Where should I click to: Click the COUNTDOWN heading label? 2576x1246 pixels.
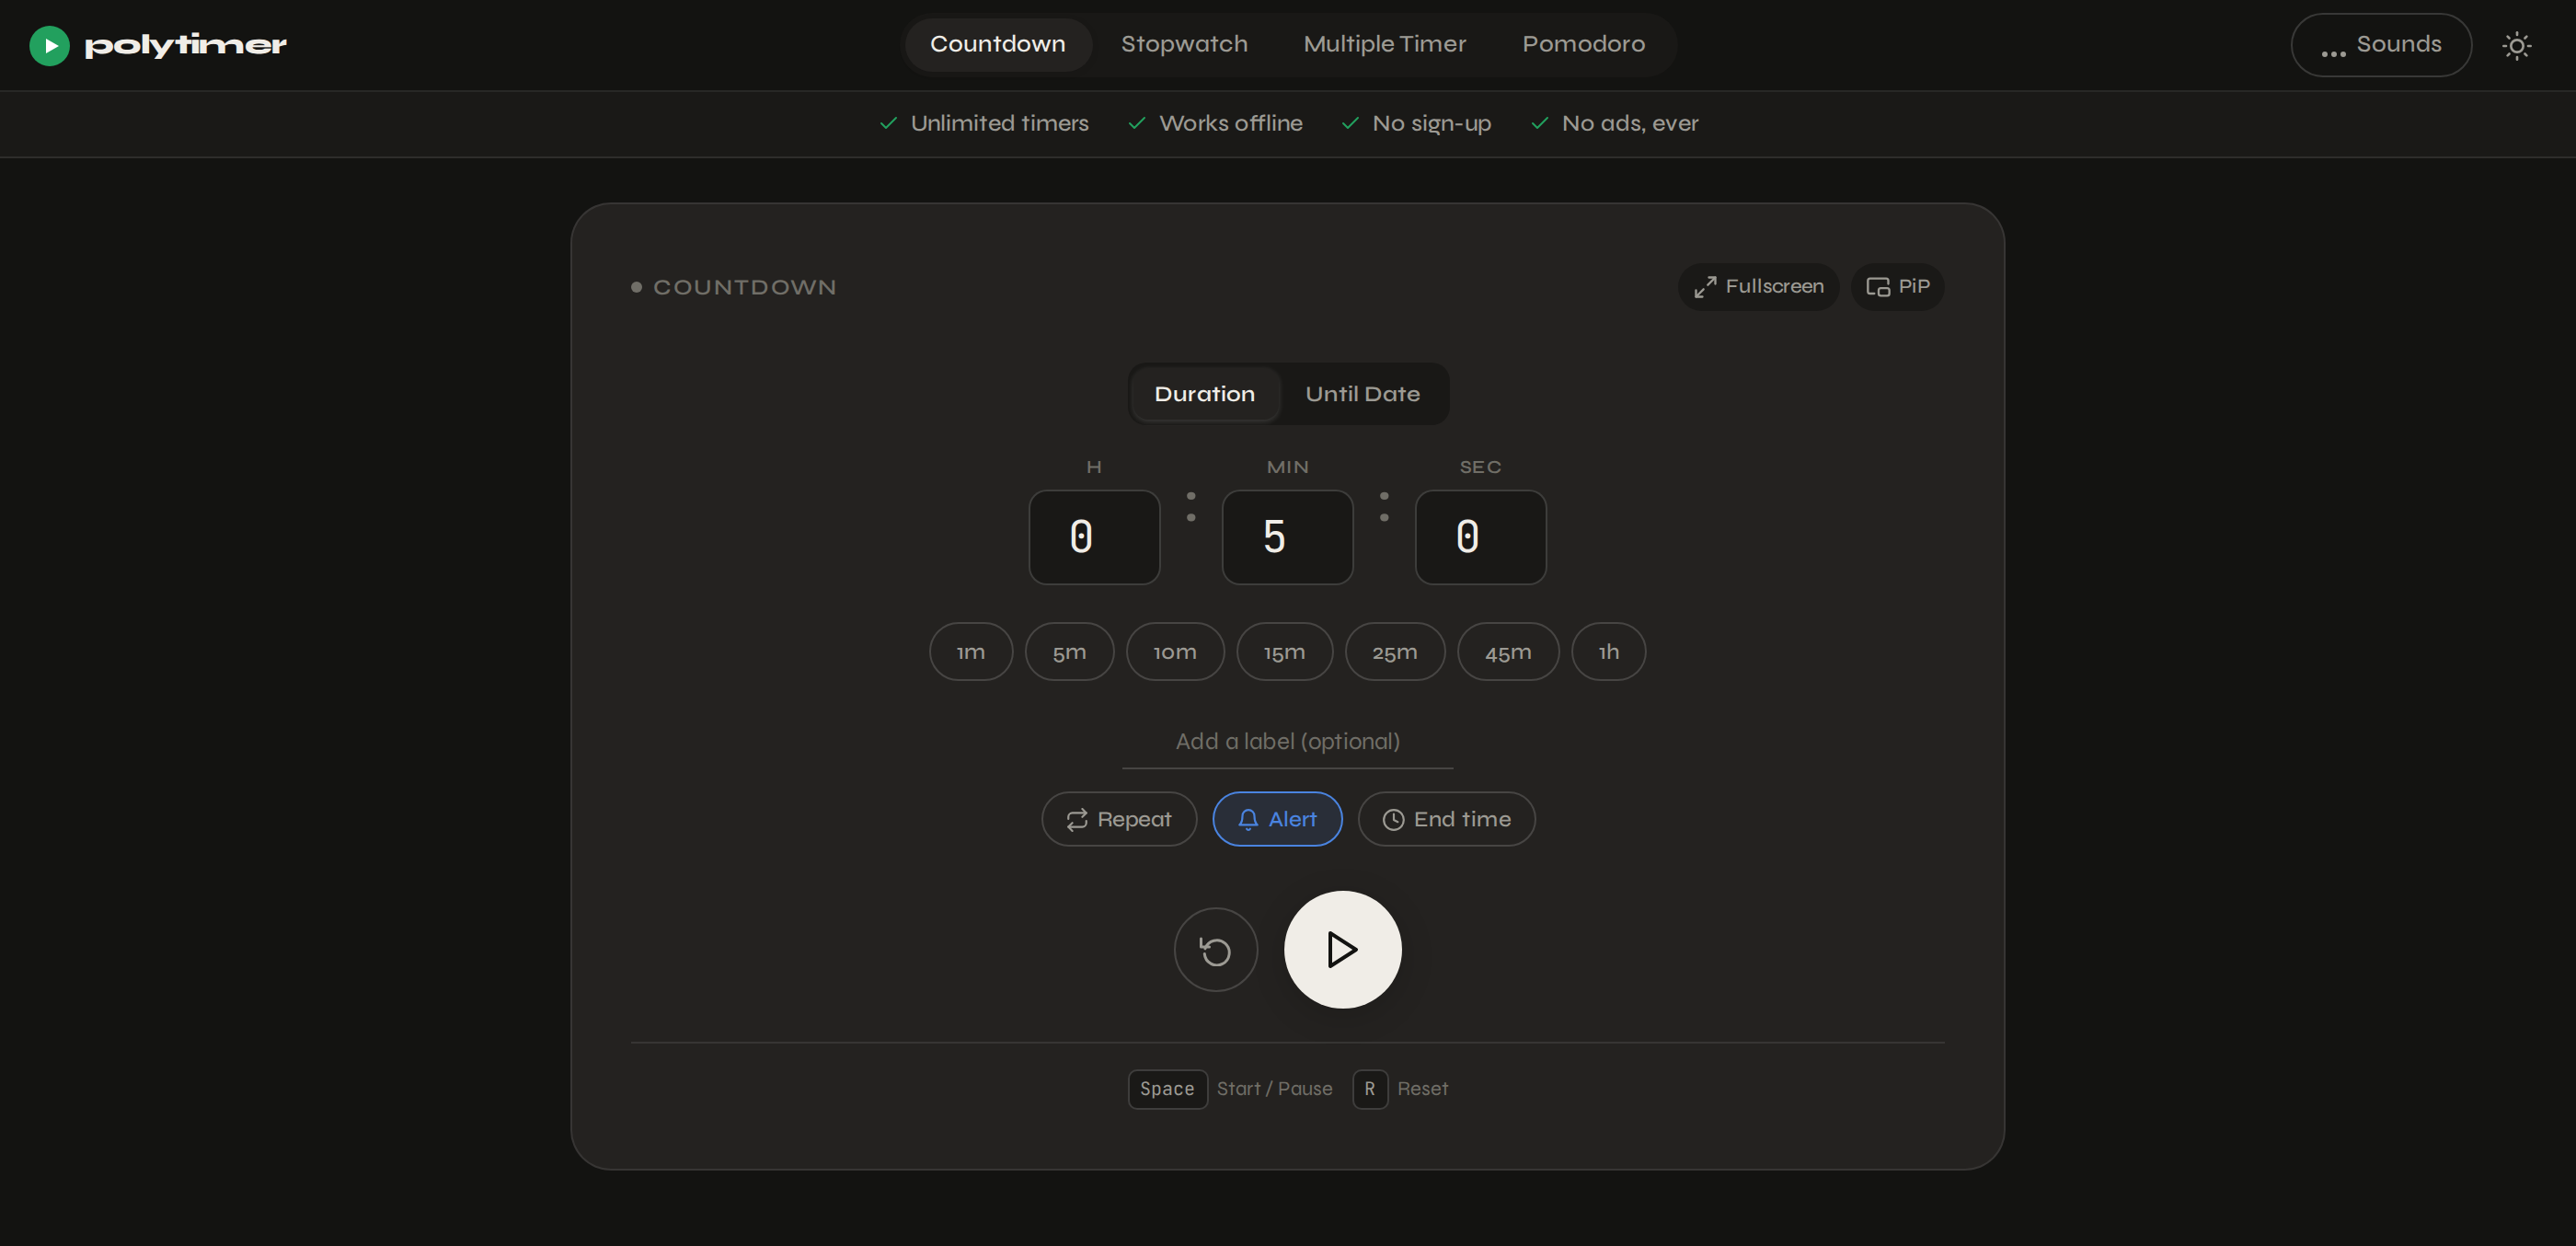point(744,288)
